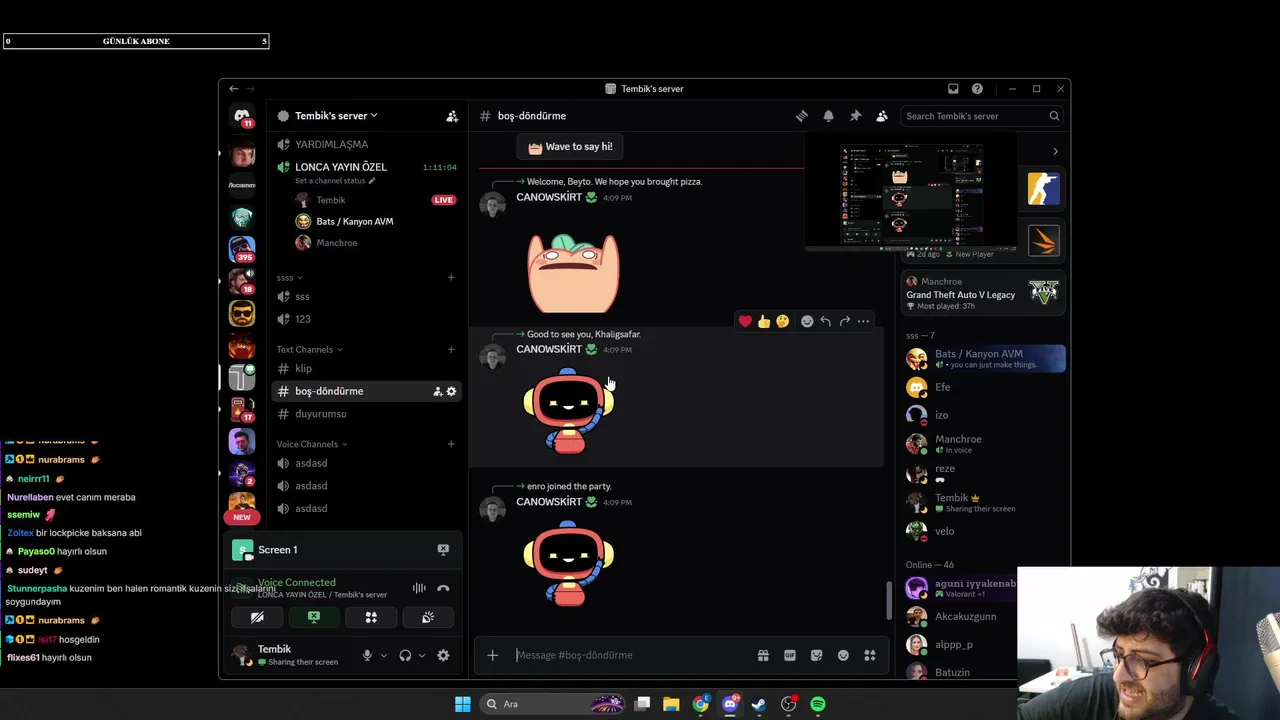Open the soundboard button in voice panel
1280x720 pixels.
tap(428, 618)
